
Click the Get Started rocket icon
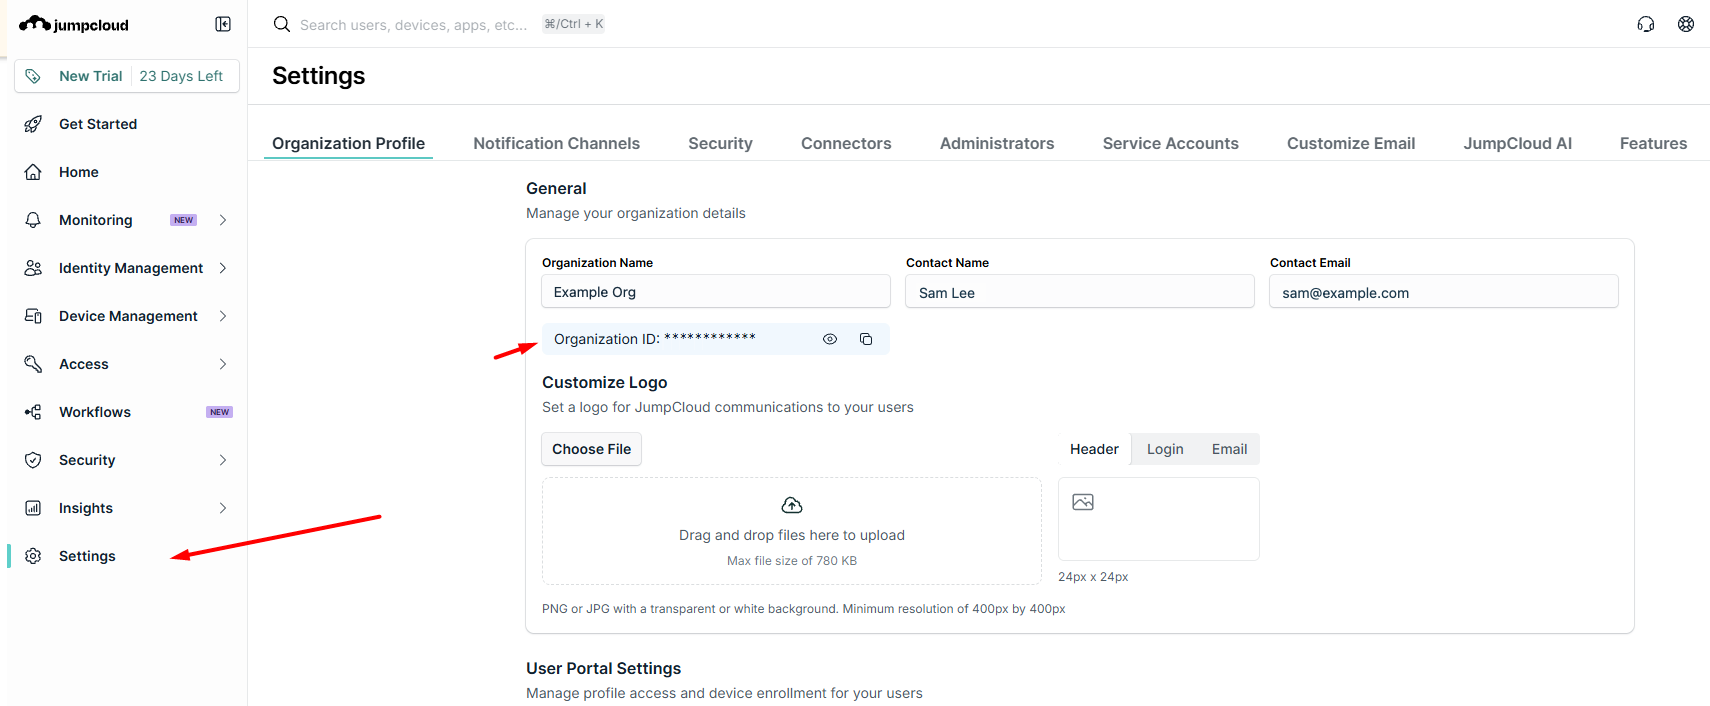click(x=33, y=124)
